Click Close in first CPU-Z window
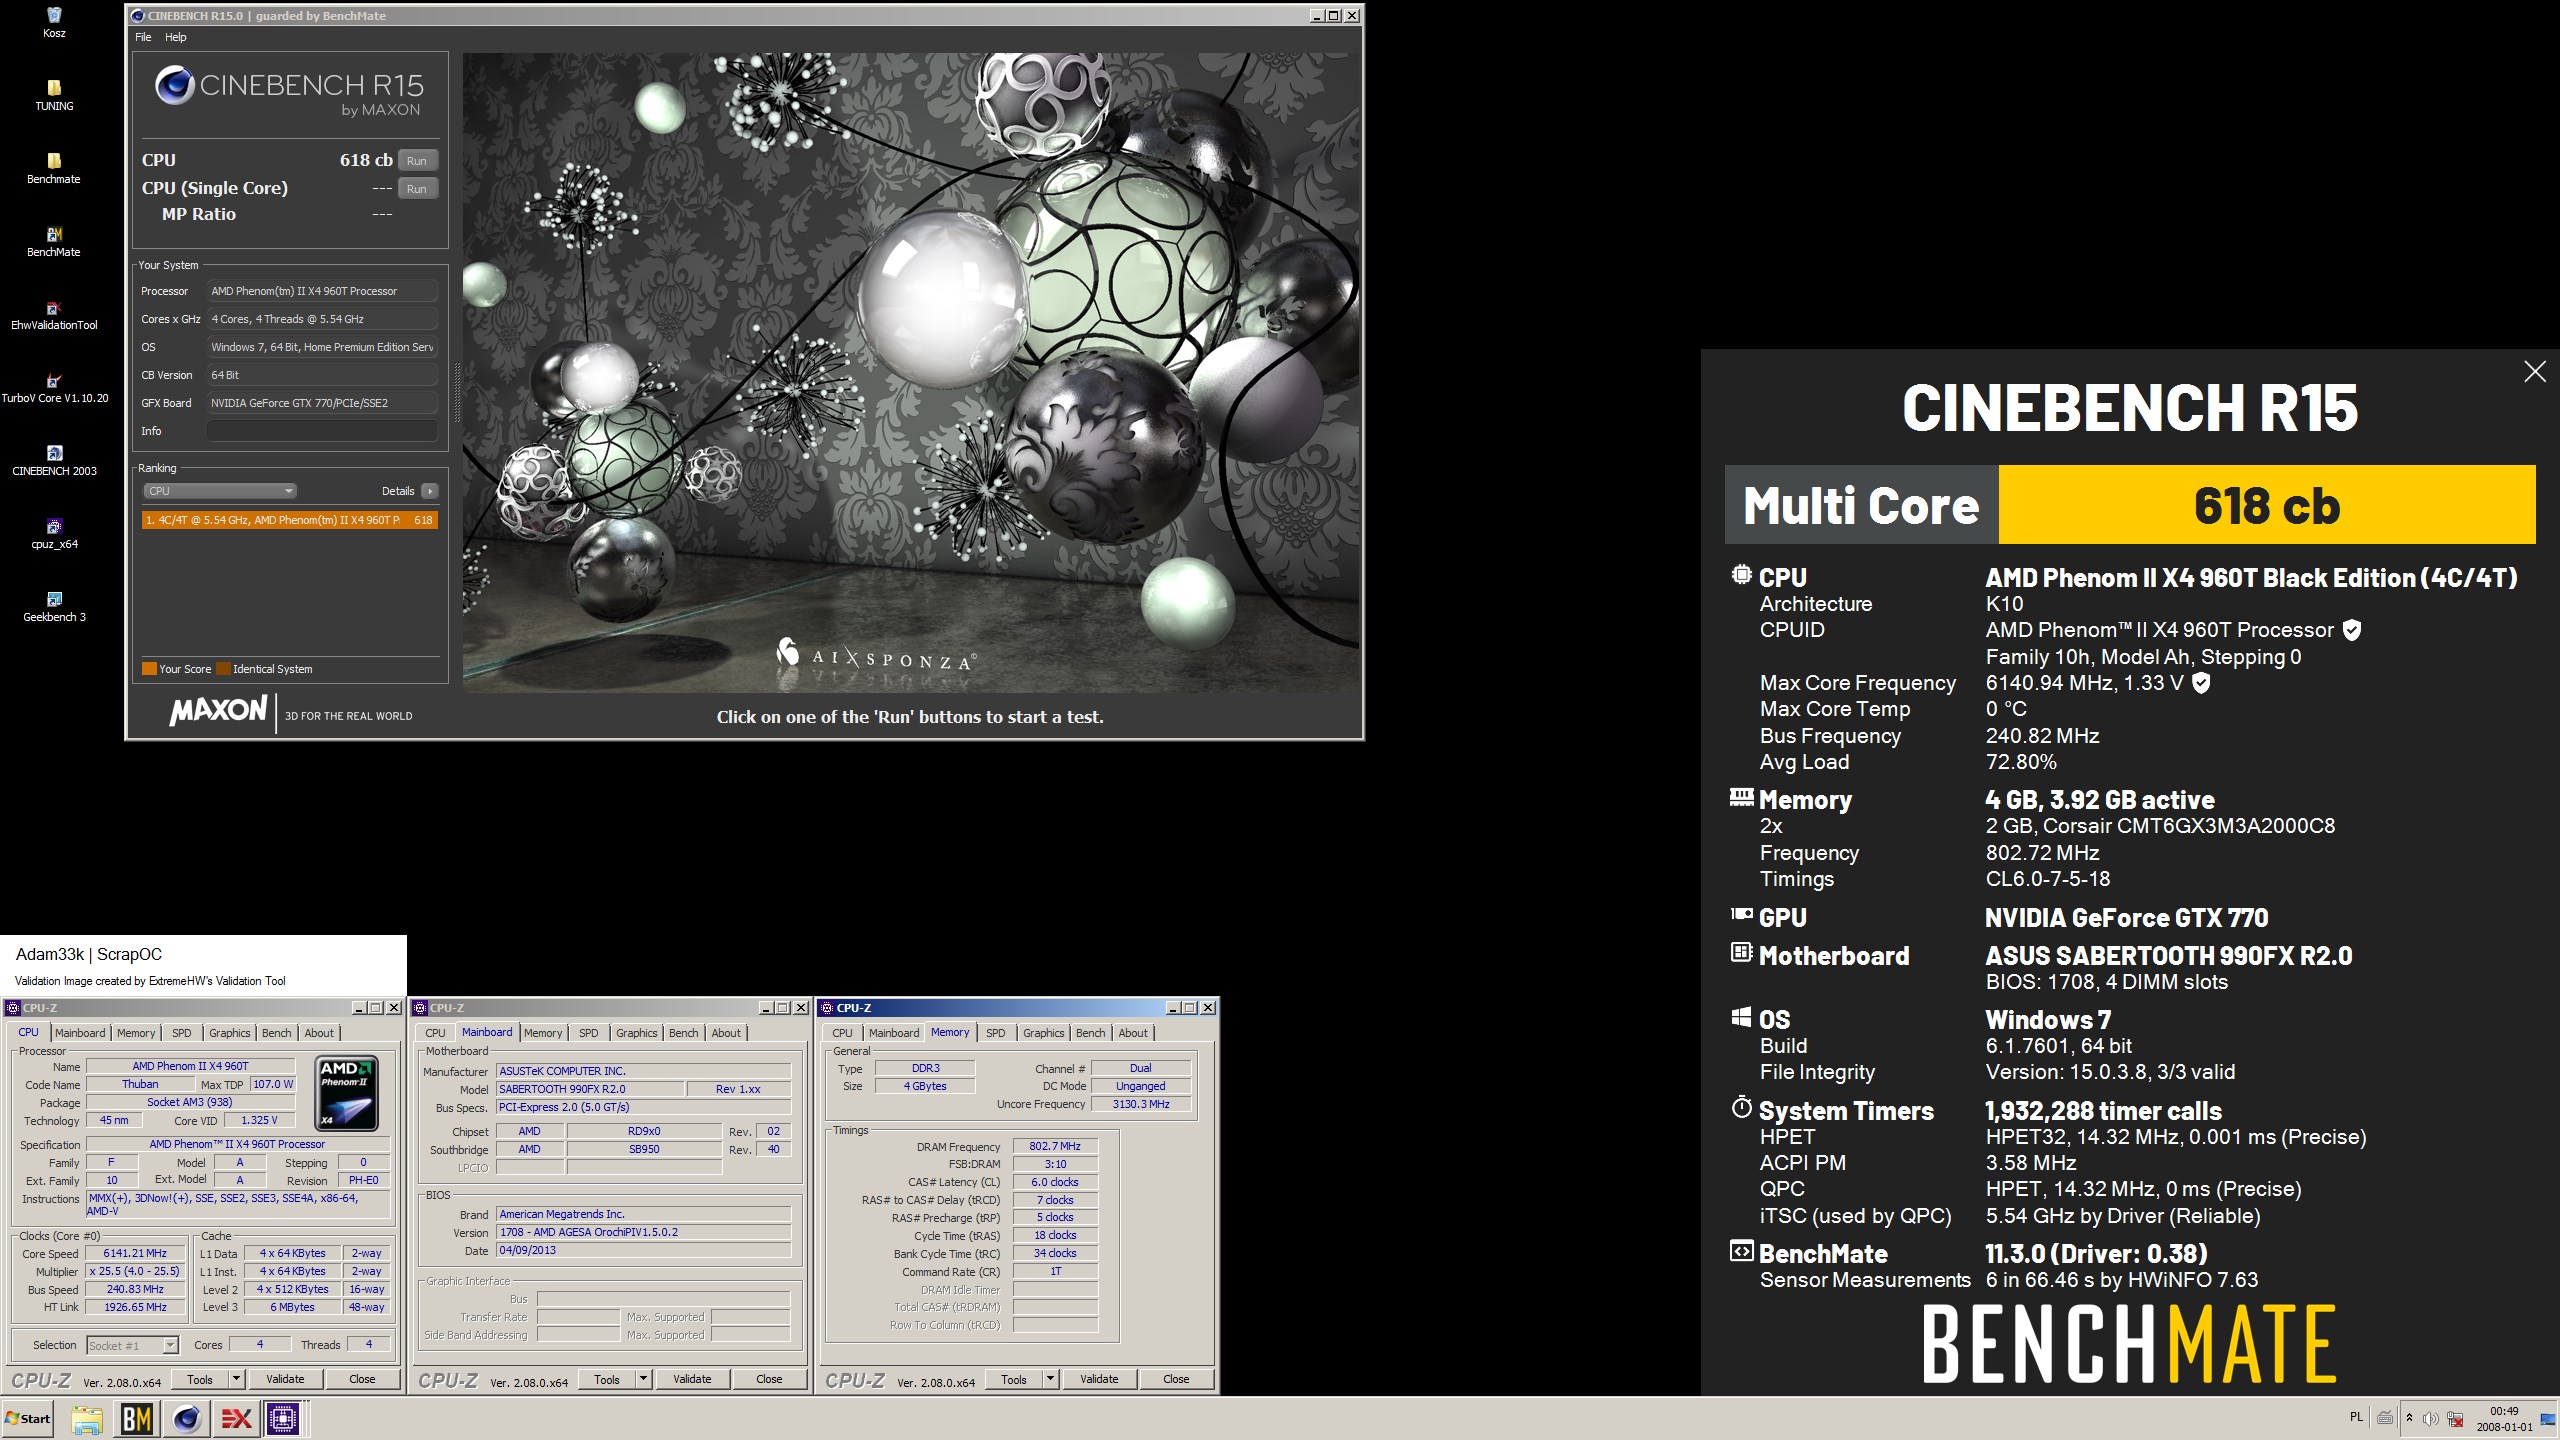2560x1440 pixels. [x=362, y=1379]
